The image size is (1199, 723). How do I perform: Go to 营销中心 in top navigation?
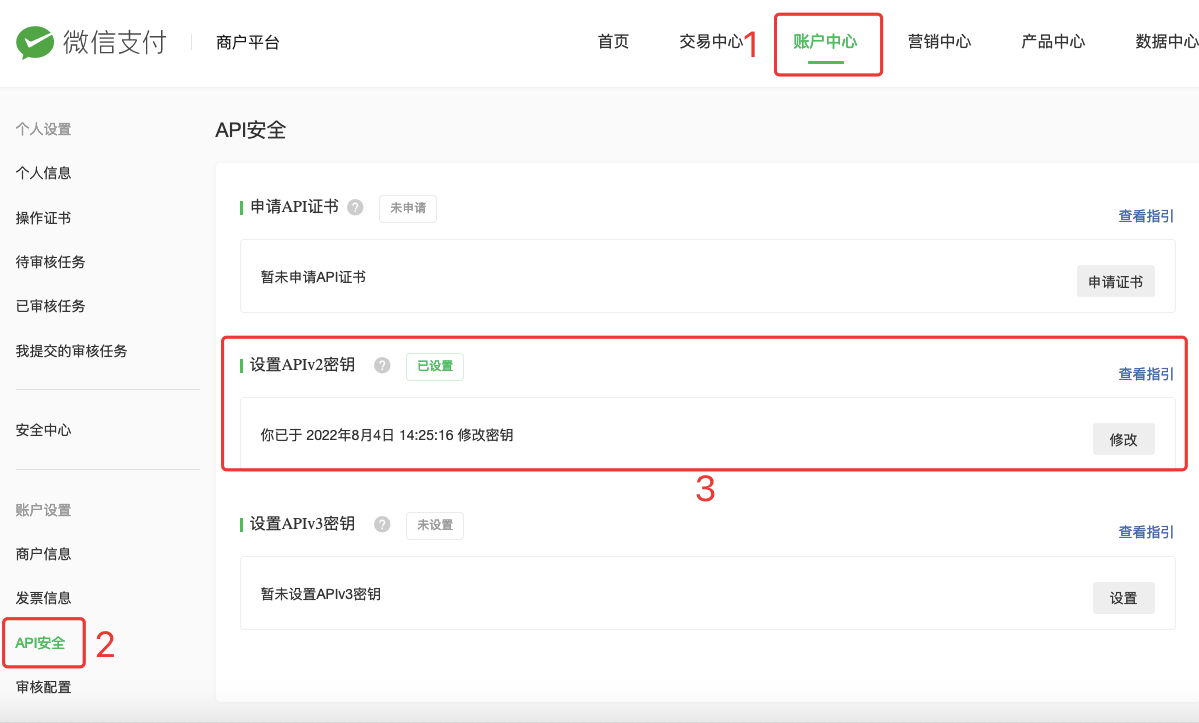[x=939, y=41]
